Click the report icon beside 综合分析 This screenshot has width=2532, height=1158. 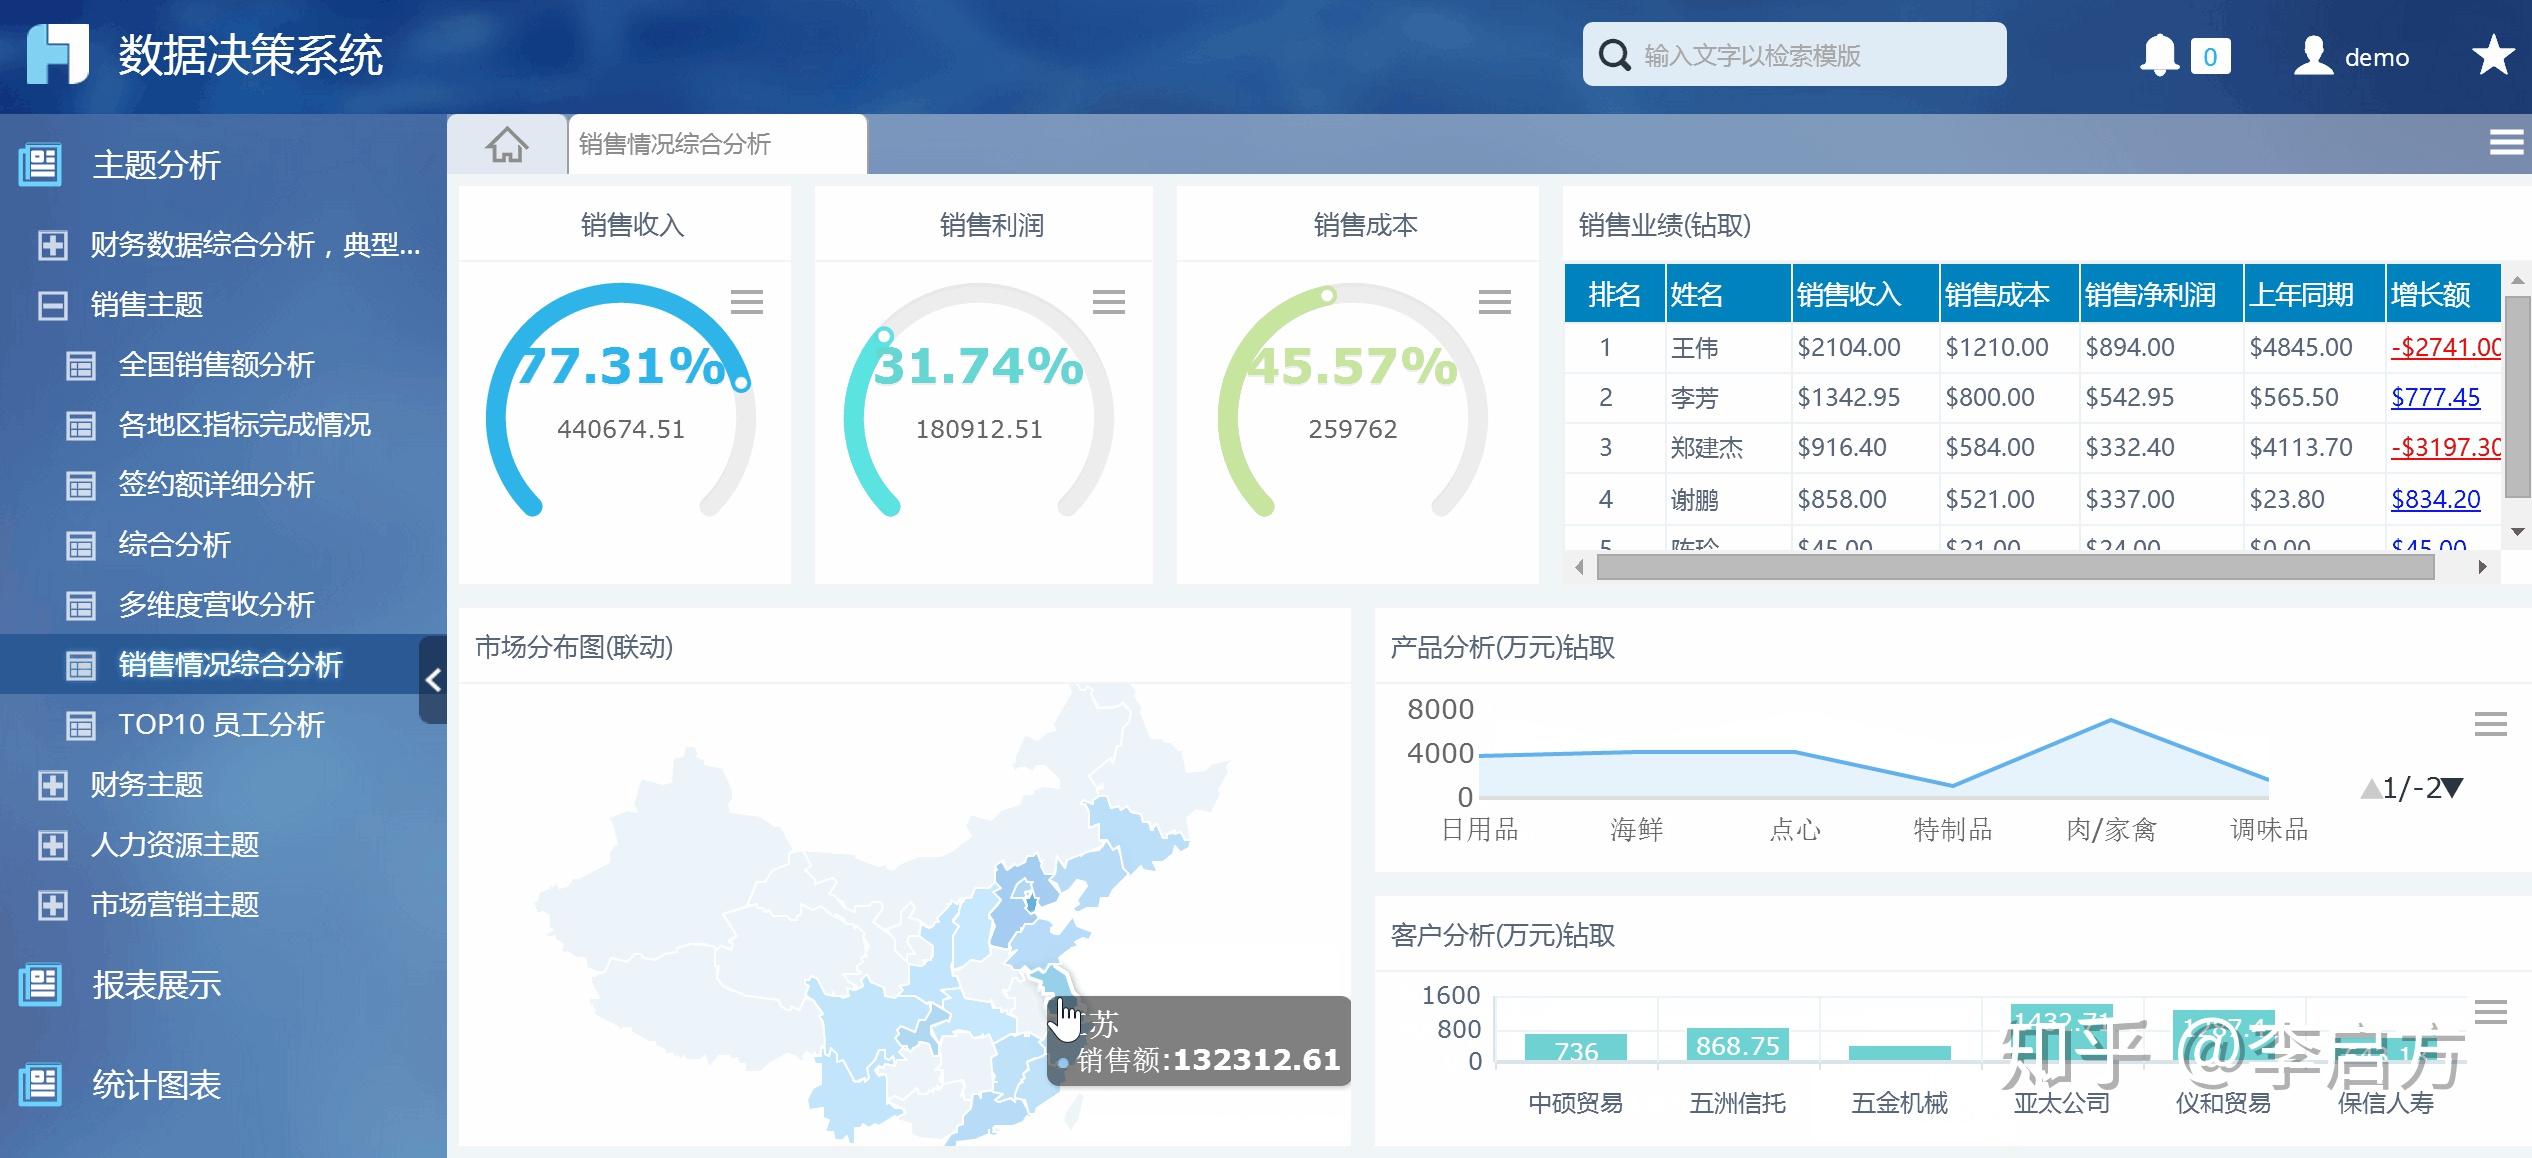click(81, 546)
